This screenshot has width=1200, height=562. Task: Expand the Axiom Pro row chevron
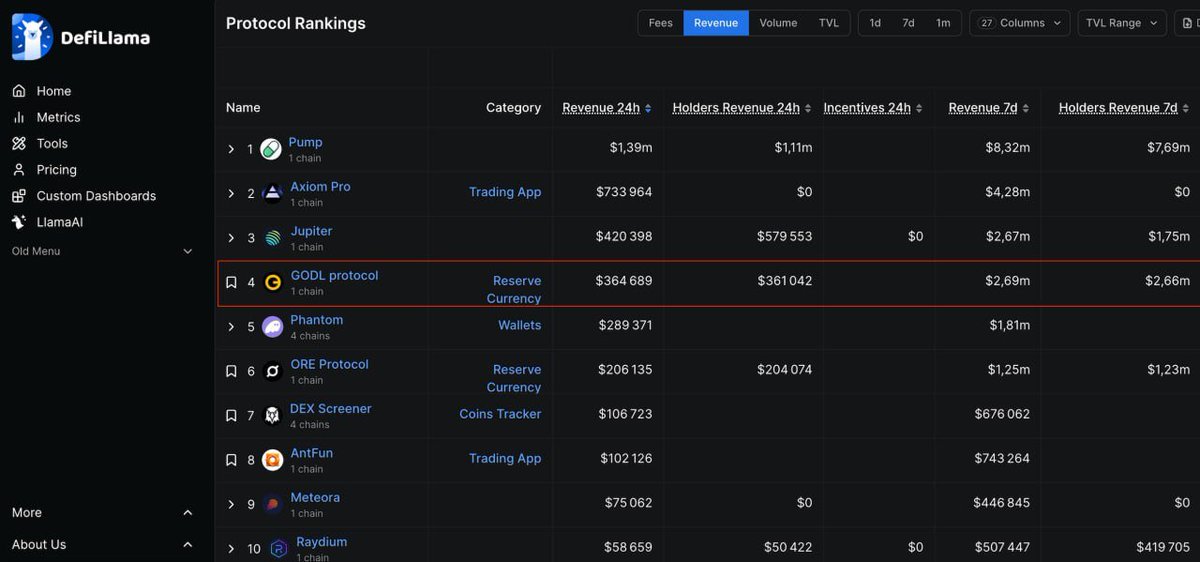tap(231, 193)
